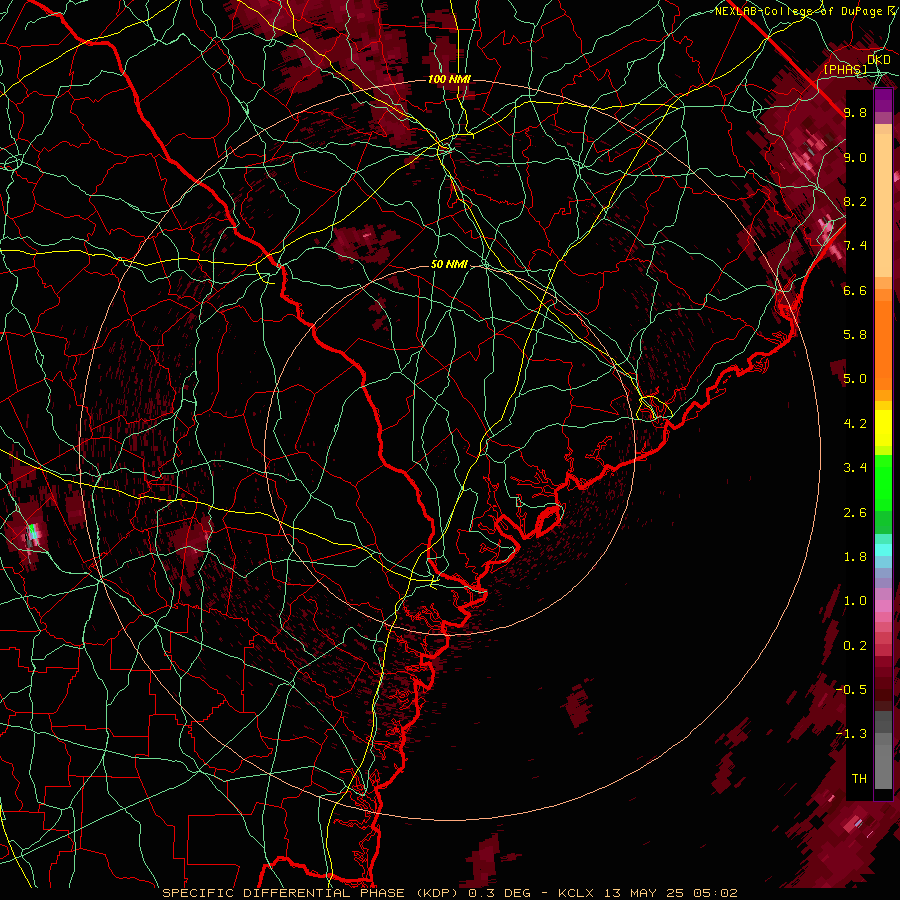Click the 3.4 value on color scale

[855, 468]
